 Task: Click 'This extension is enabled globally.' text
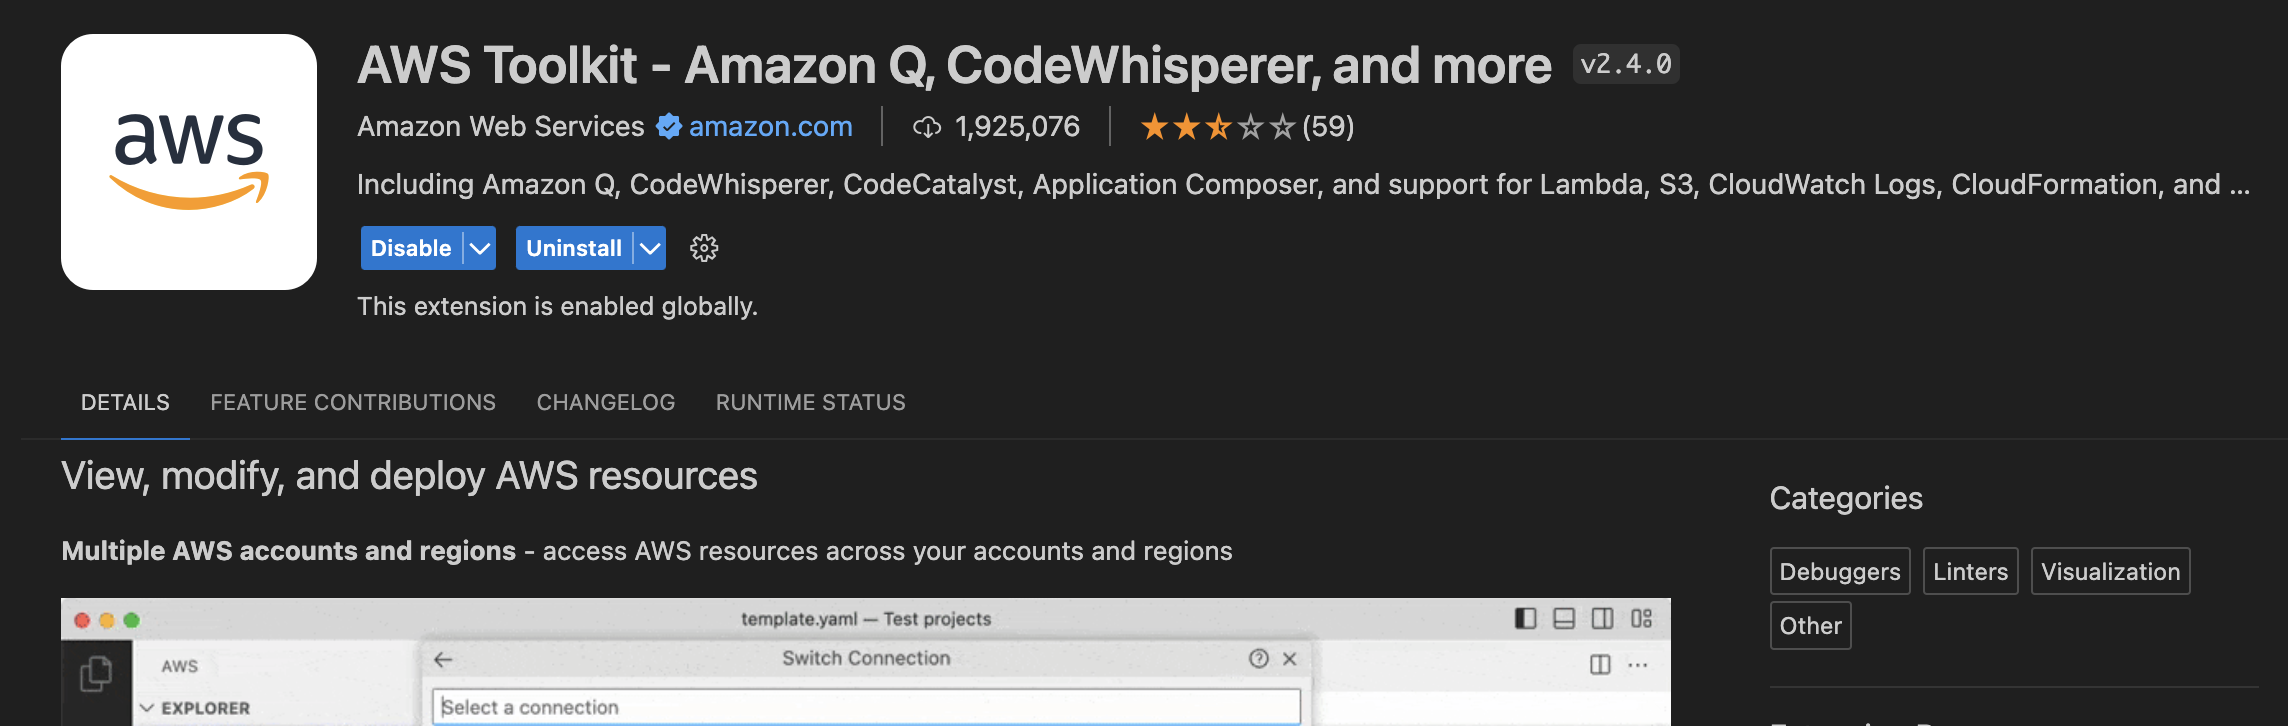click(x=557, y=306)
